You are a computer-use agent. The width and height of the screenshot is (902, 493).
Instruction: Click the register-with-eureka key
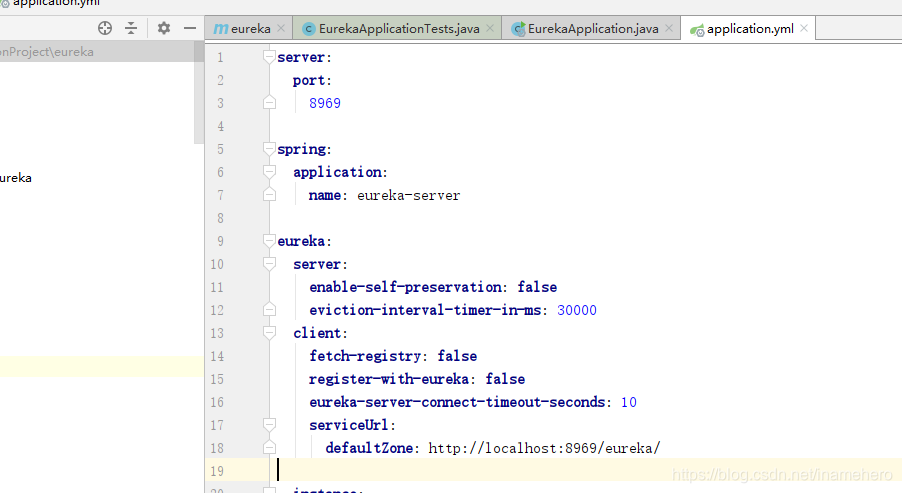pos(389,379)
